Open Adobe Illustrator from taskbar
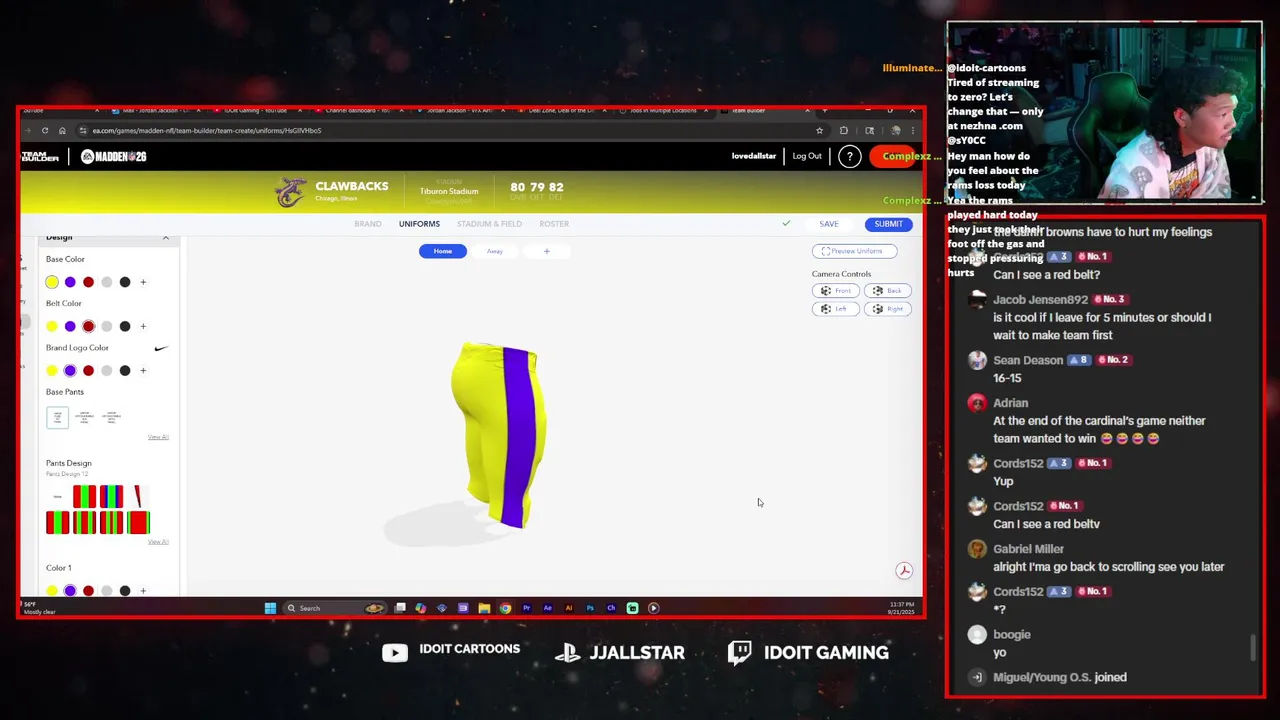Screen dimensions: 1280x720 click(569, 608)
